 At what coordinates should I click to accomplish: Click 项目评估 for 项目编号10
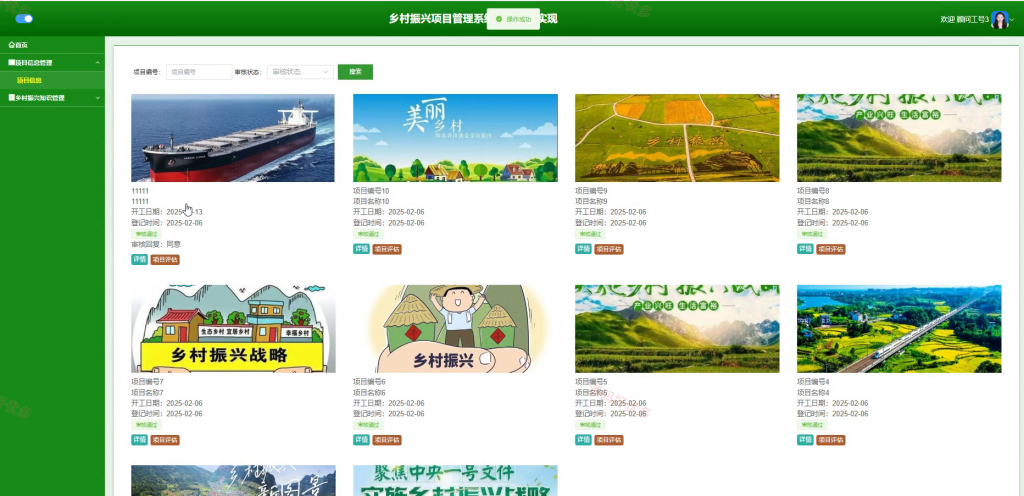click(387, 249)
